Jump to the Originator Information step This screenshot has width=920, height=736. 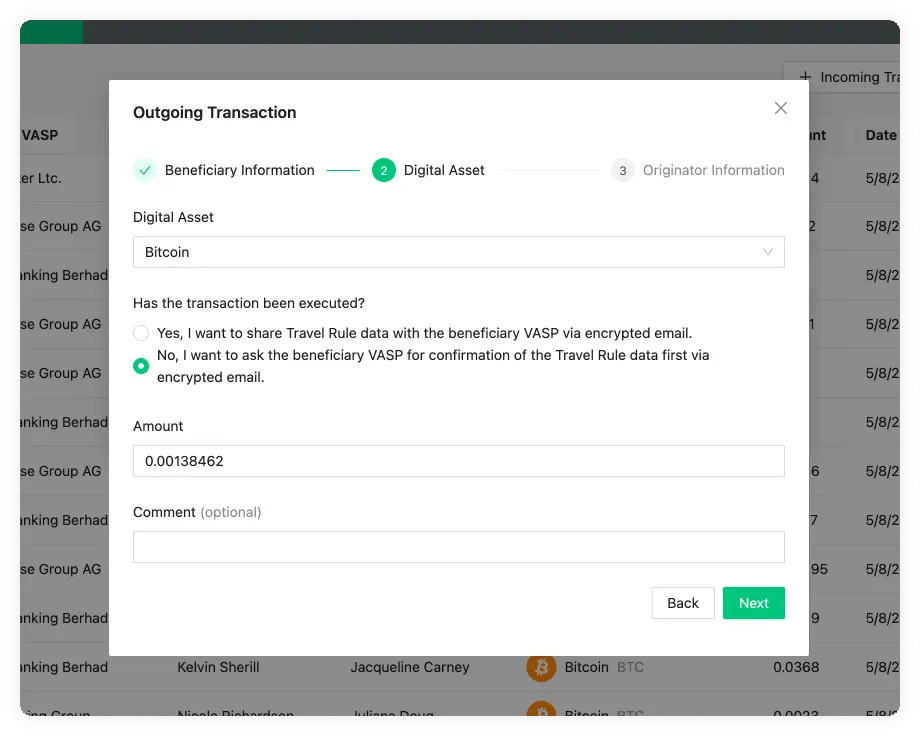712,170
